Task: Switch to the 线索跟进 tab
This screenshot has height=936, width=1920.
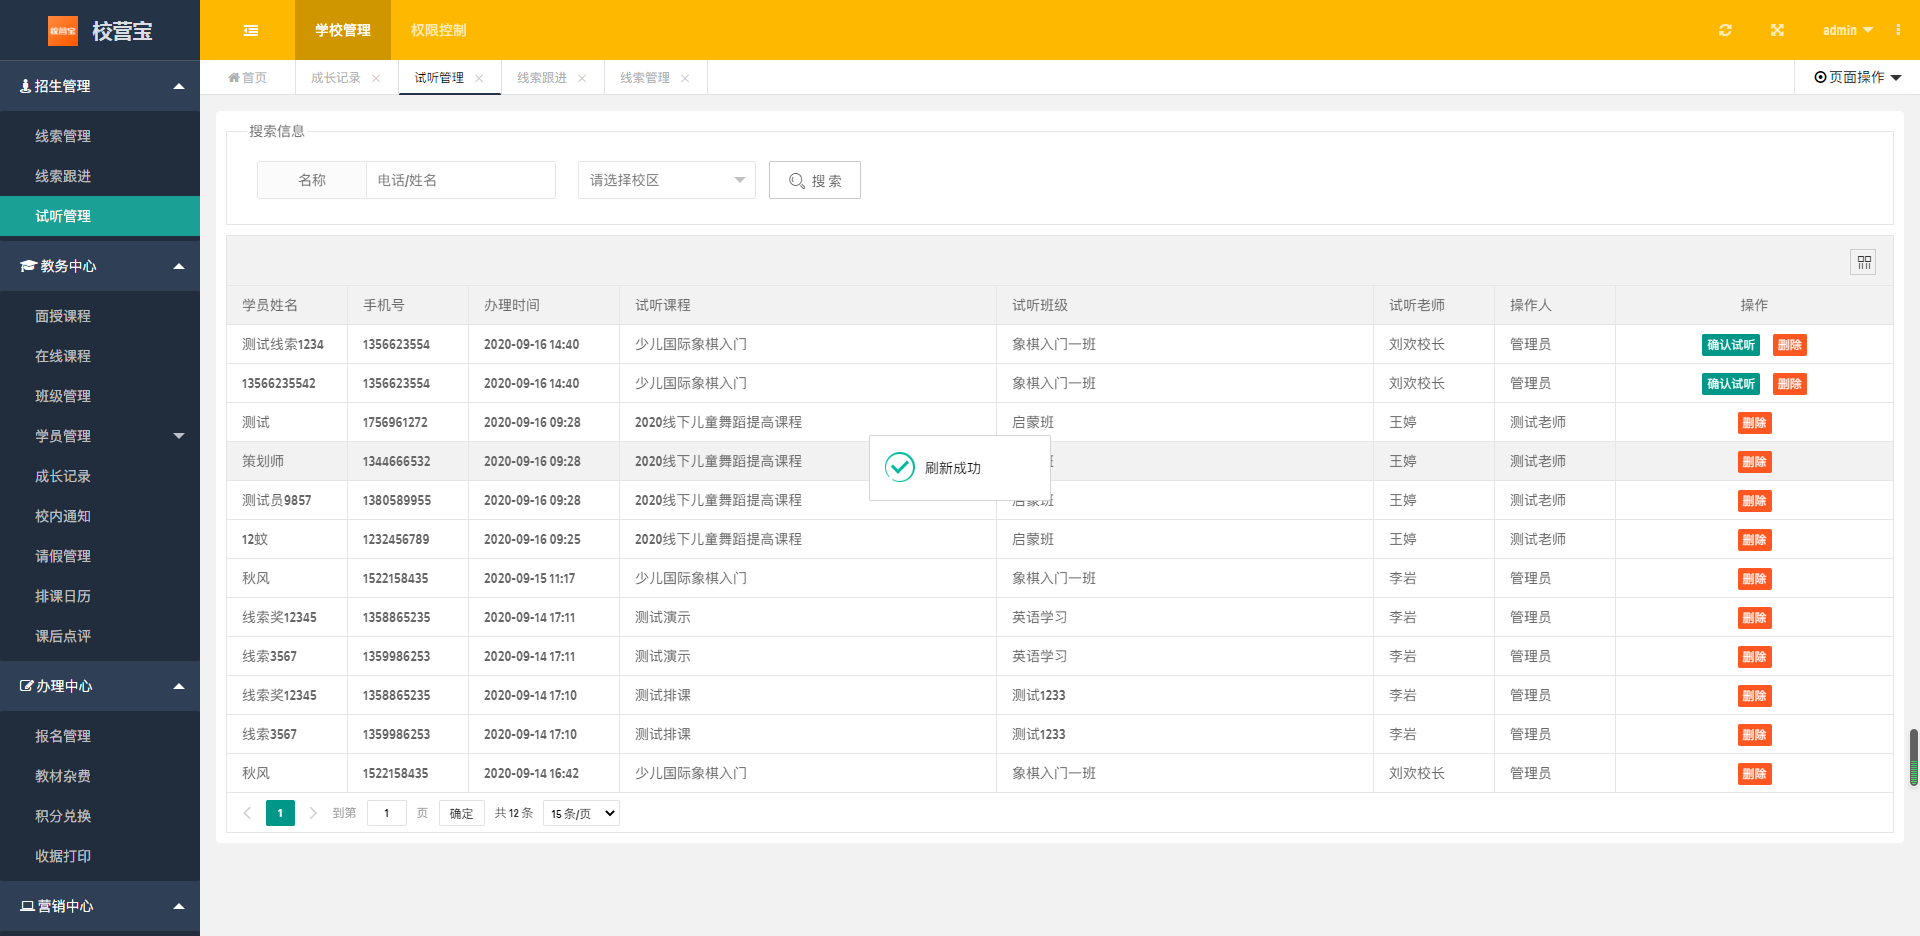Action: tap(542, 77)
